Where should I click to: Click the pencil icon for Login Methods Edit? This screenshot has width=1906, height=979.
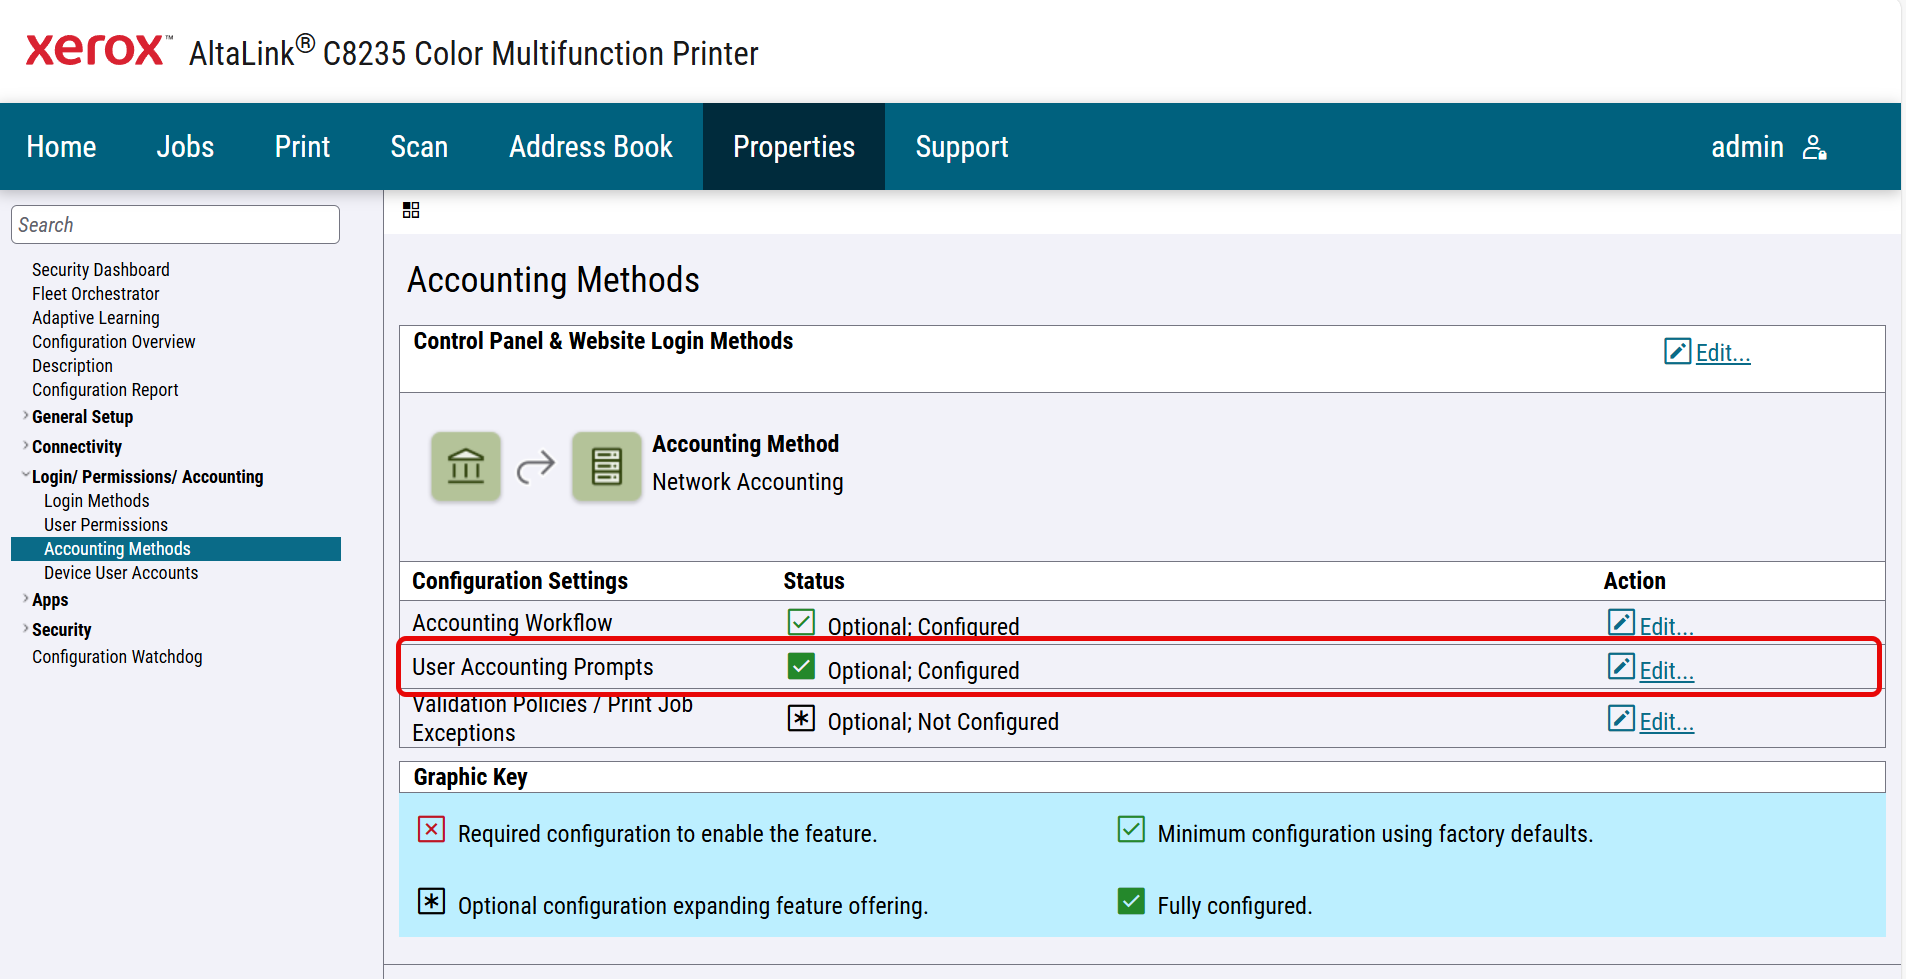[x=1677, y=352]
